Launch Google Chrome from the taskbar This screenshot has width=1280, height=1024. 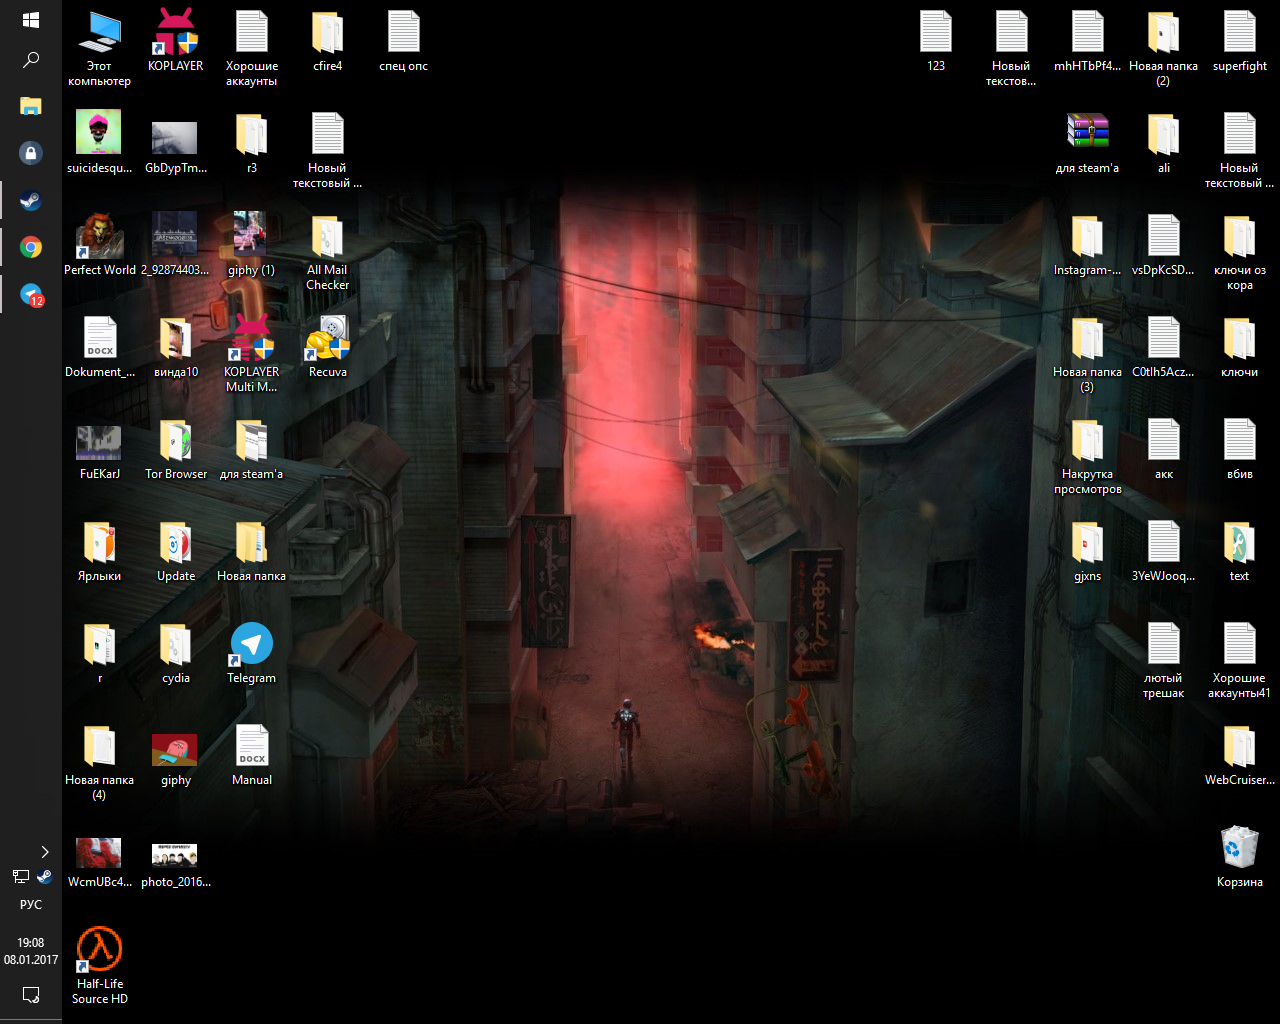pos(31,247)
